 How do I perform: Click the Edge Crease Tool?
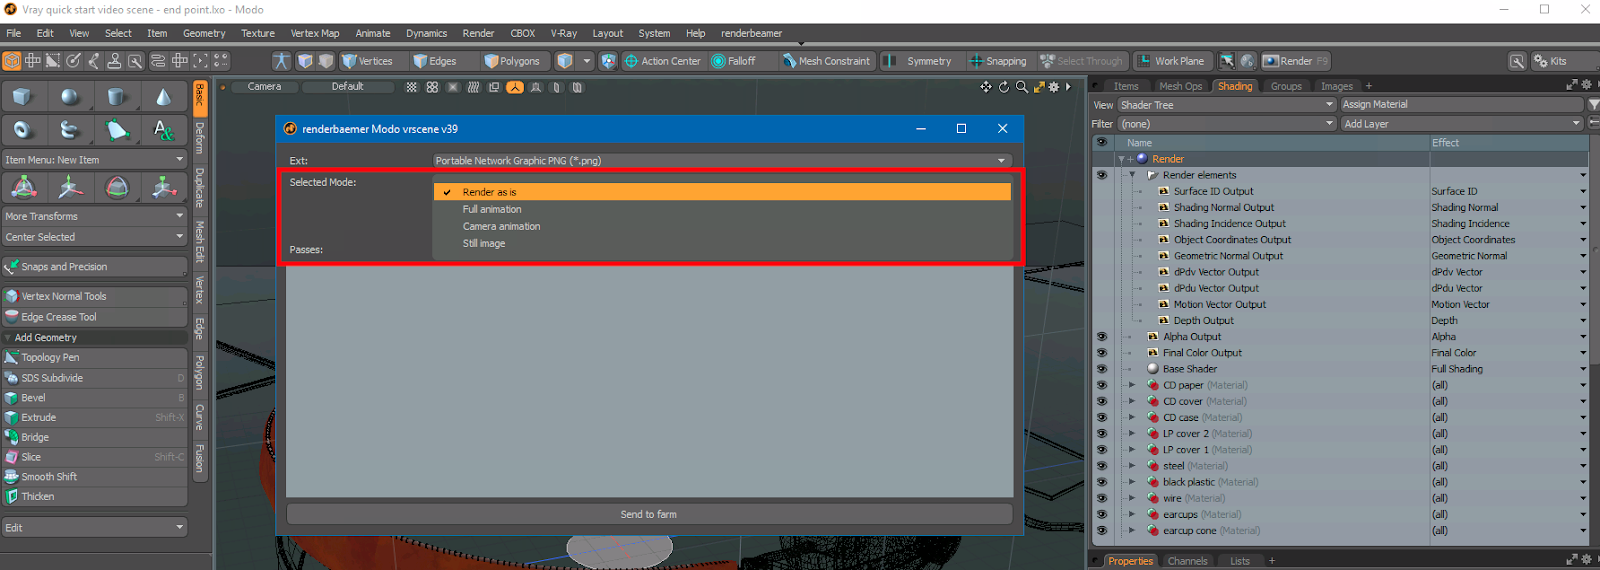94,317
